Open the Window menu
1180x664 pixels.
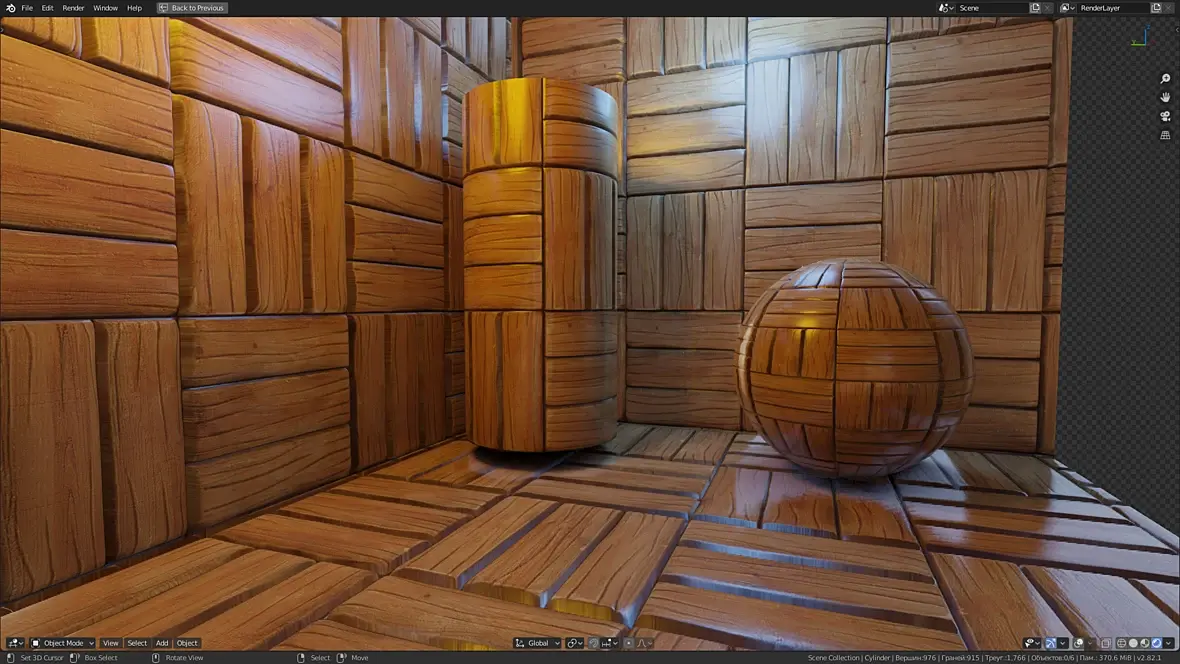click(x=105, y=8)
